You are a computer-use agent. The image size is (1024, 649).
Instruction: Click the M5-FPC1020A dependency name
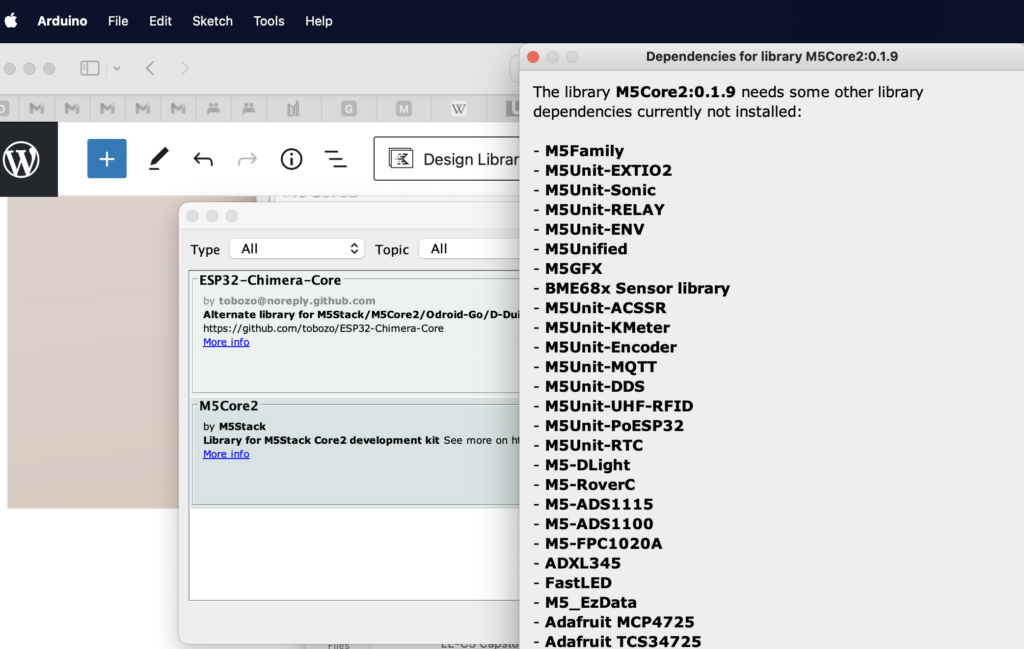pyautogui.click(x=603, y=543)
